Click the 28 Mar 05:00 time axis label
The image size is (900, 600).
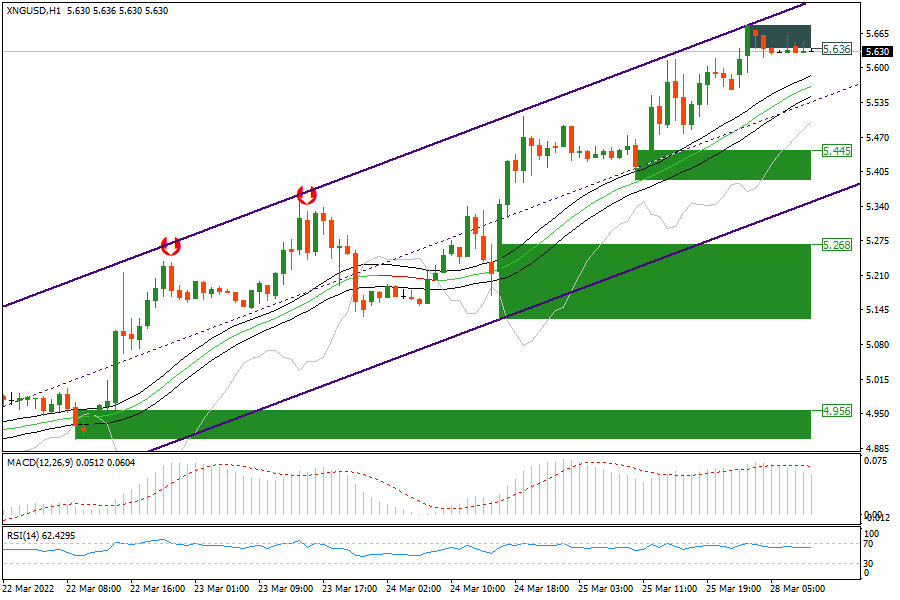coord(798,589)
